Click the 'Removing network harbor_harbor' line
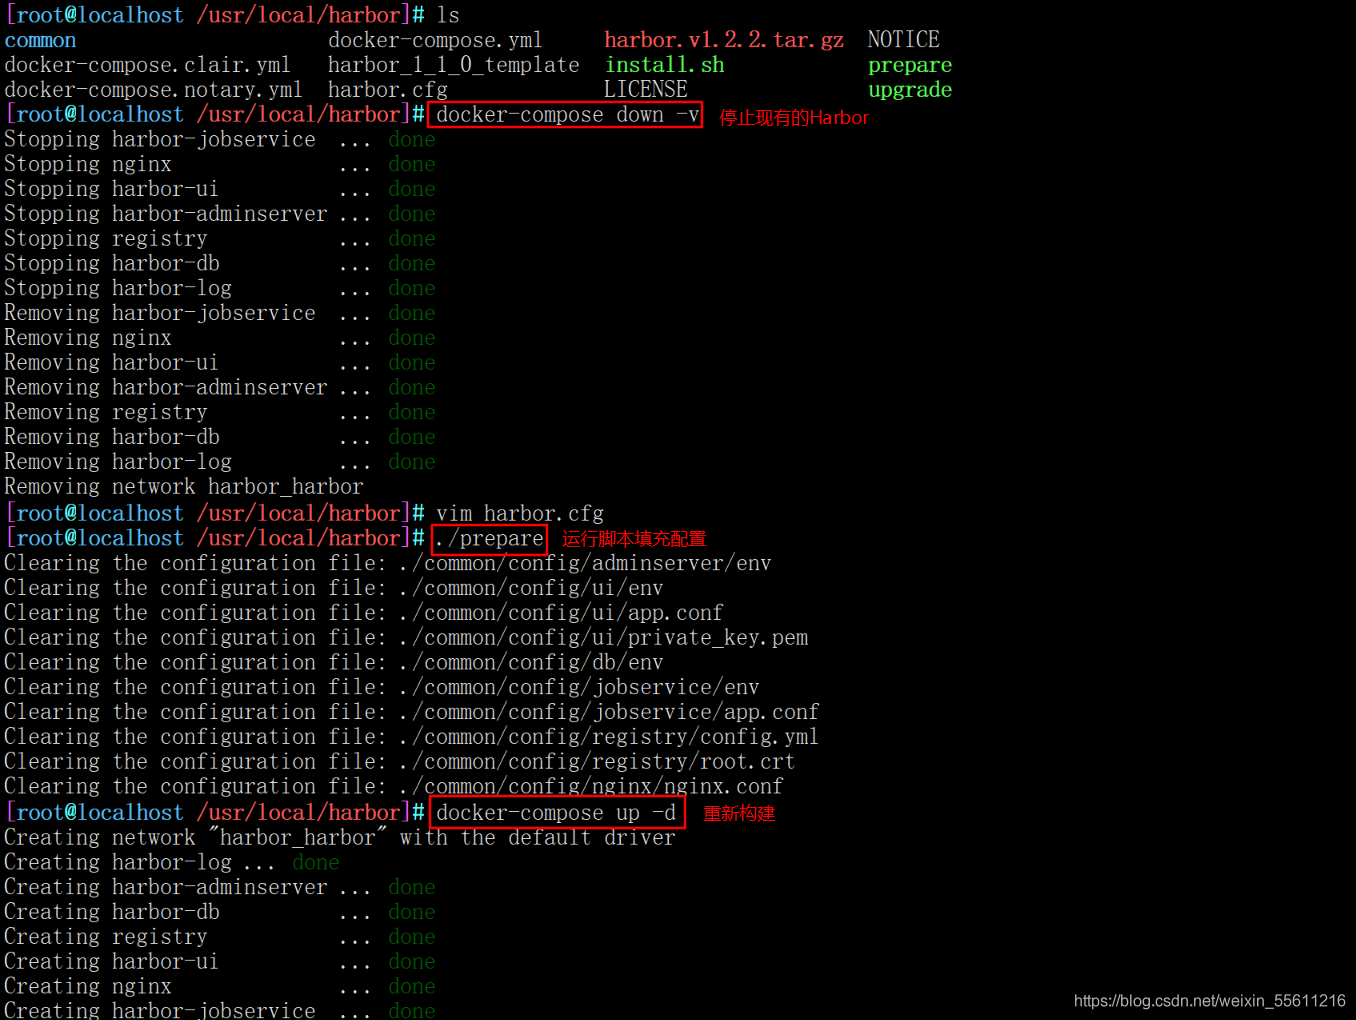The image size is (1356, 1020). [184, 488]
